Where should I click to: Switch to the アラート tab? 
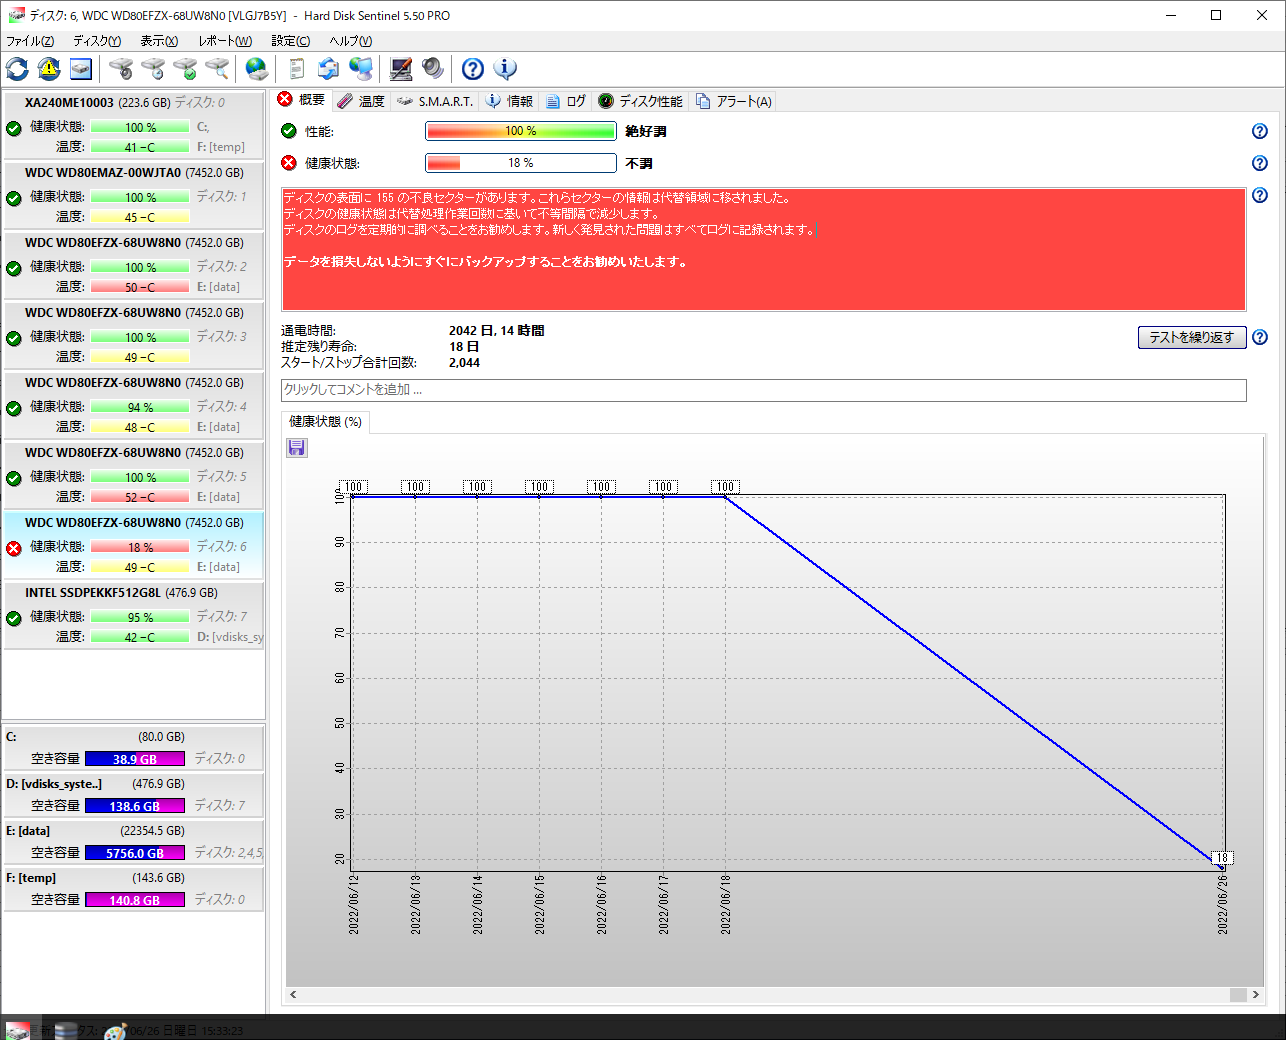[x=733, y=101]
